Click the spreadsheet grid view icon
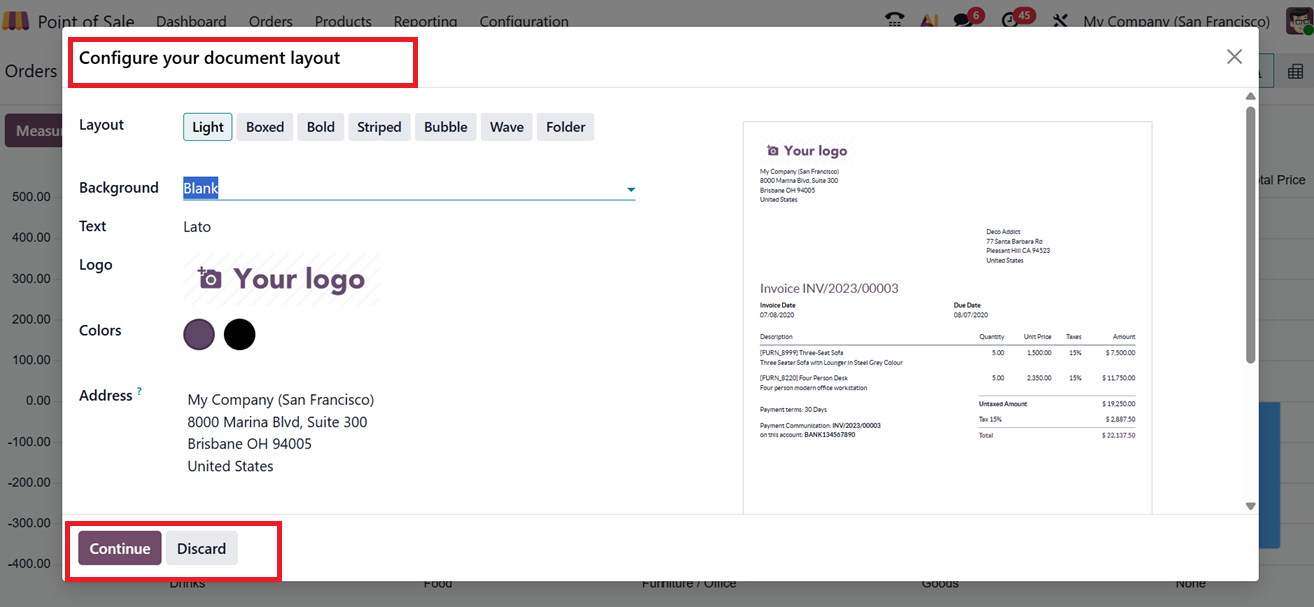 (x=1295, y=71)
